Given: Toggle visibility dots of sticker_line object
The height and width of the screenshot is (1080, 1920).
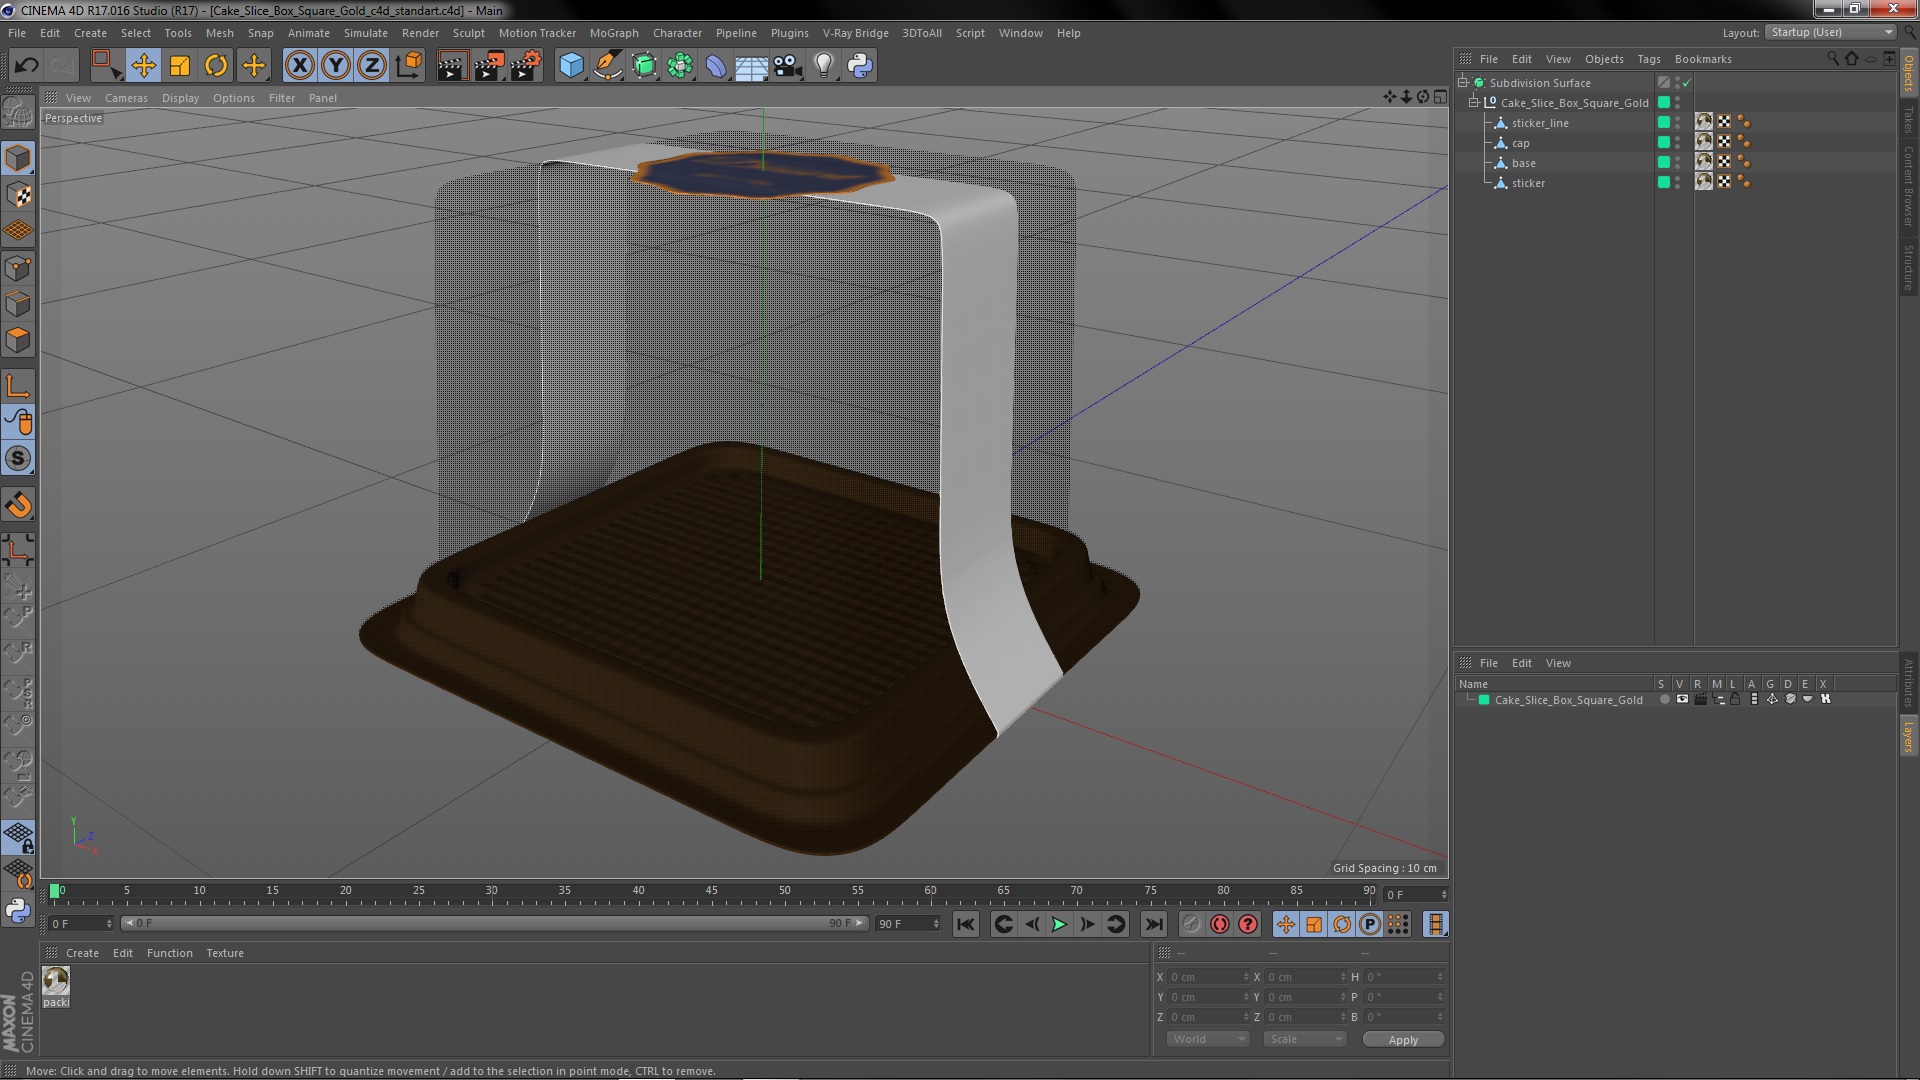Looking at the screenshot, I should click(1678, 123).
